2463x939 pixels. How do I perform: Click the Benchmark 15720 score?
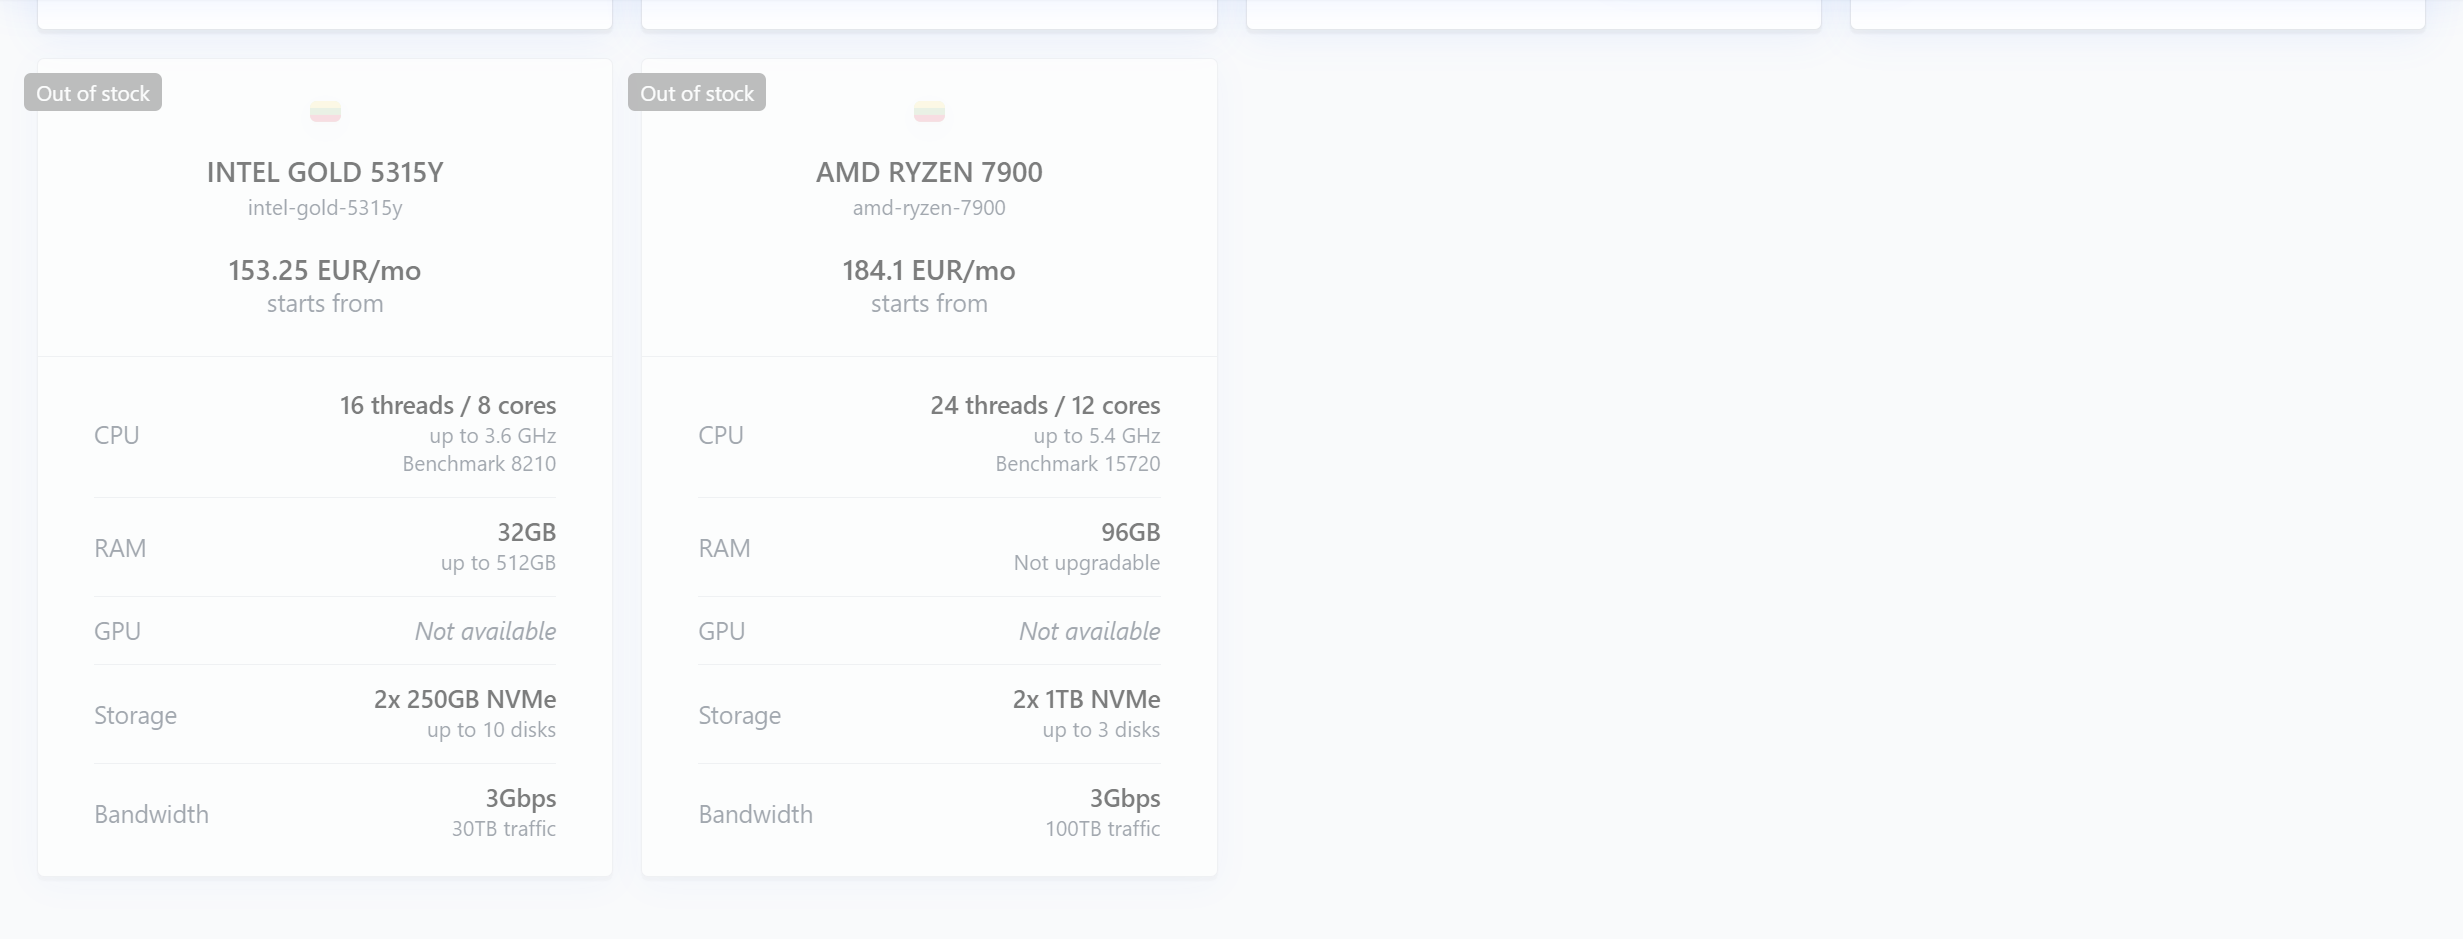[x=1077, y=464]
